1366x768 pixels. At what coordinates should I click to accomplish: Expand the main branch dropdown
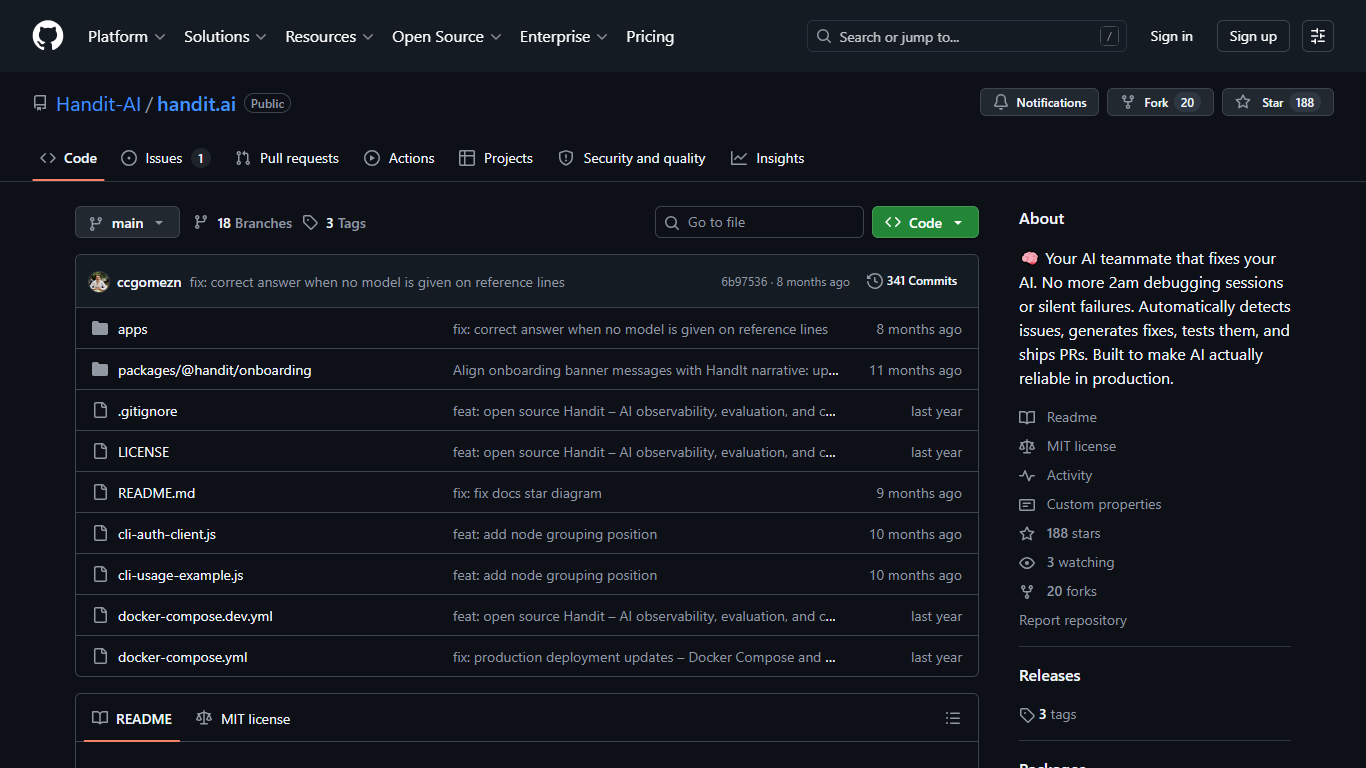coord(127,222)
